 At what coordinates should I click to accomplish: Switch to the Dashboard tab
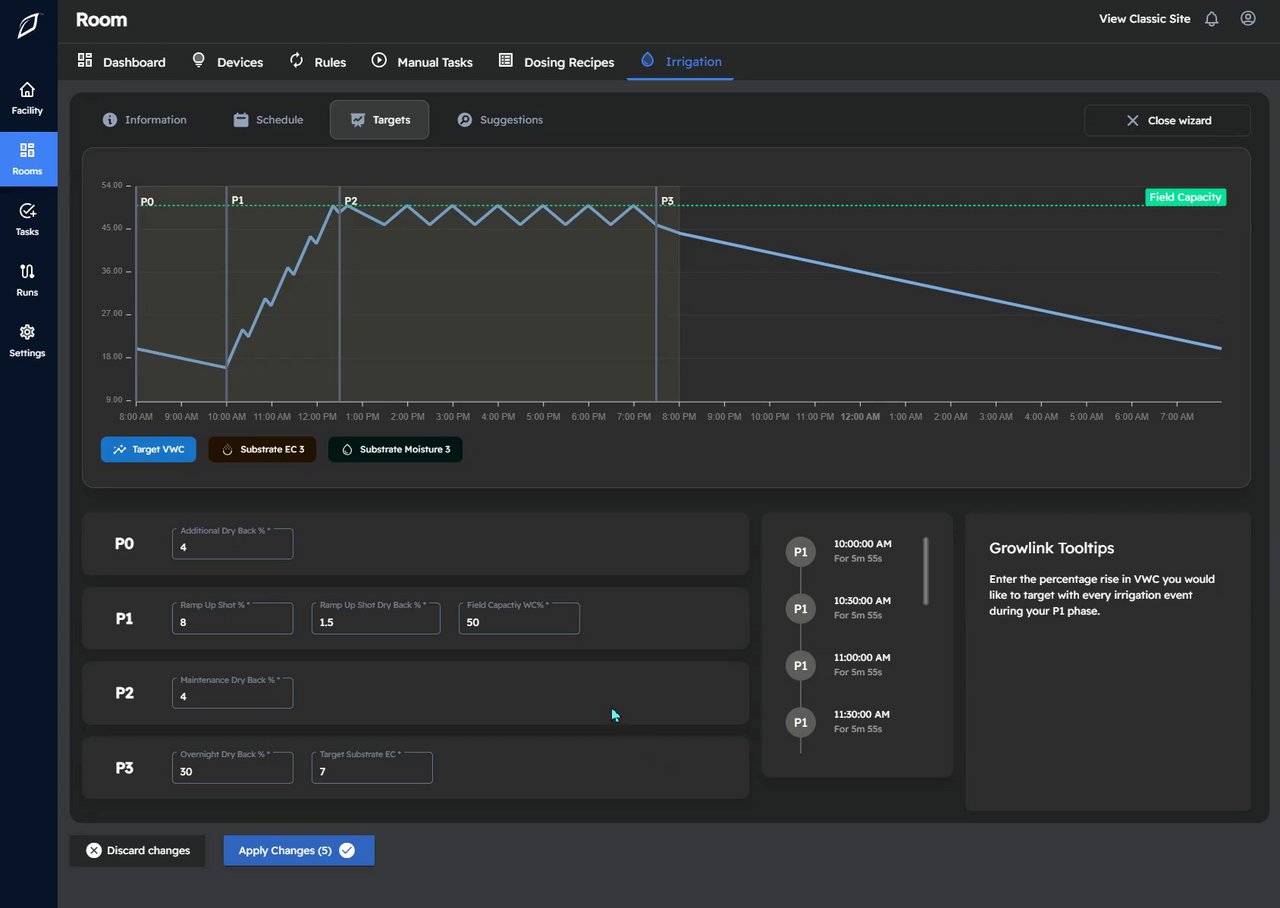(122, 61)
